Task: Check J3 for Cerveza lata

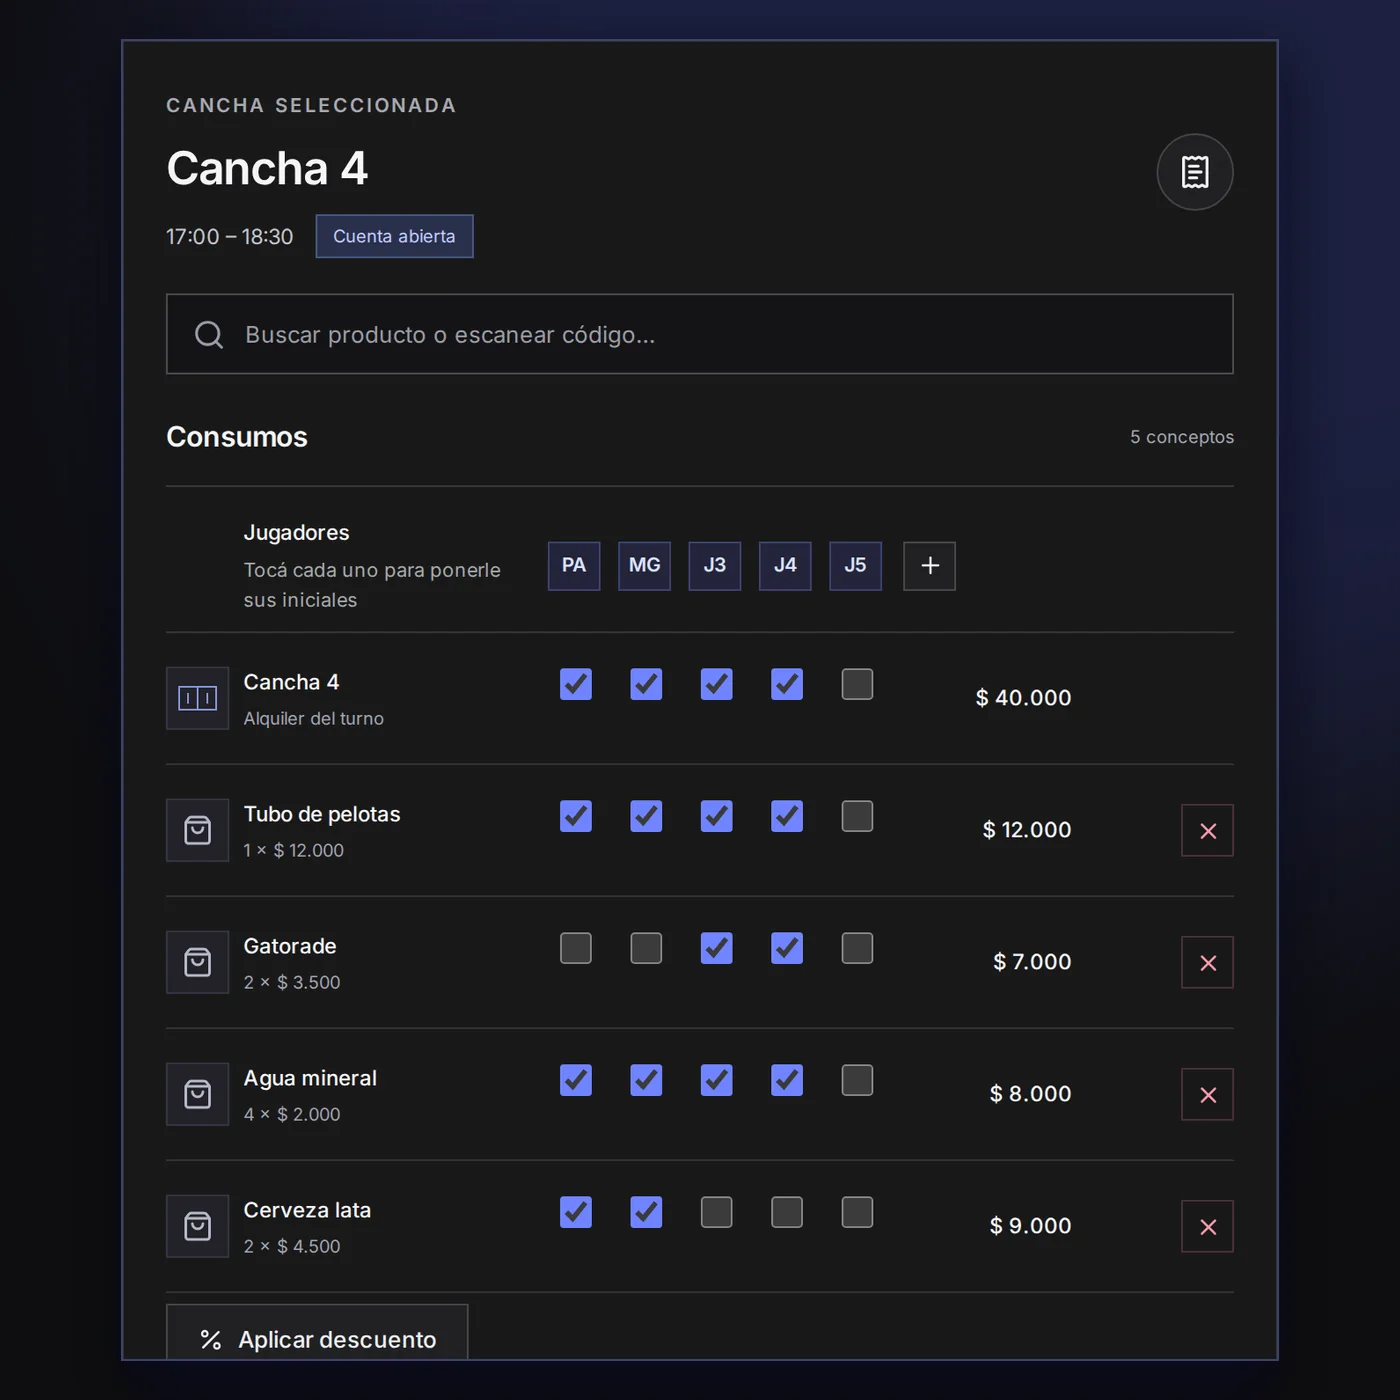Action: [716, 1212]
